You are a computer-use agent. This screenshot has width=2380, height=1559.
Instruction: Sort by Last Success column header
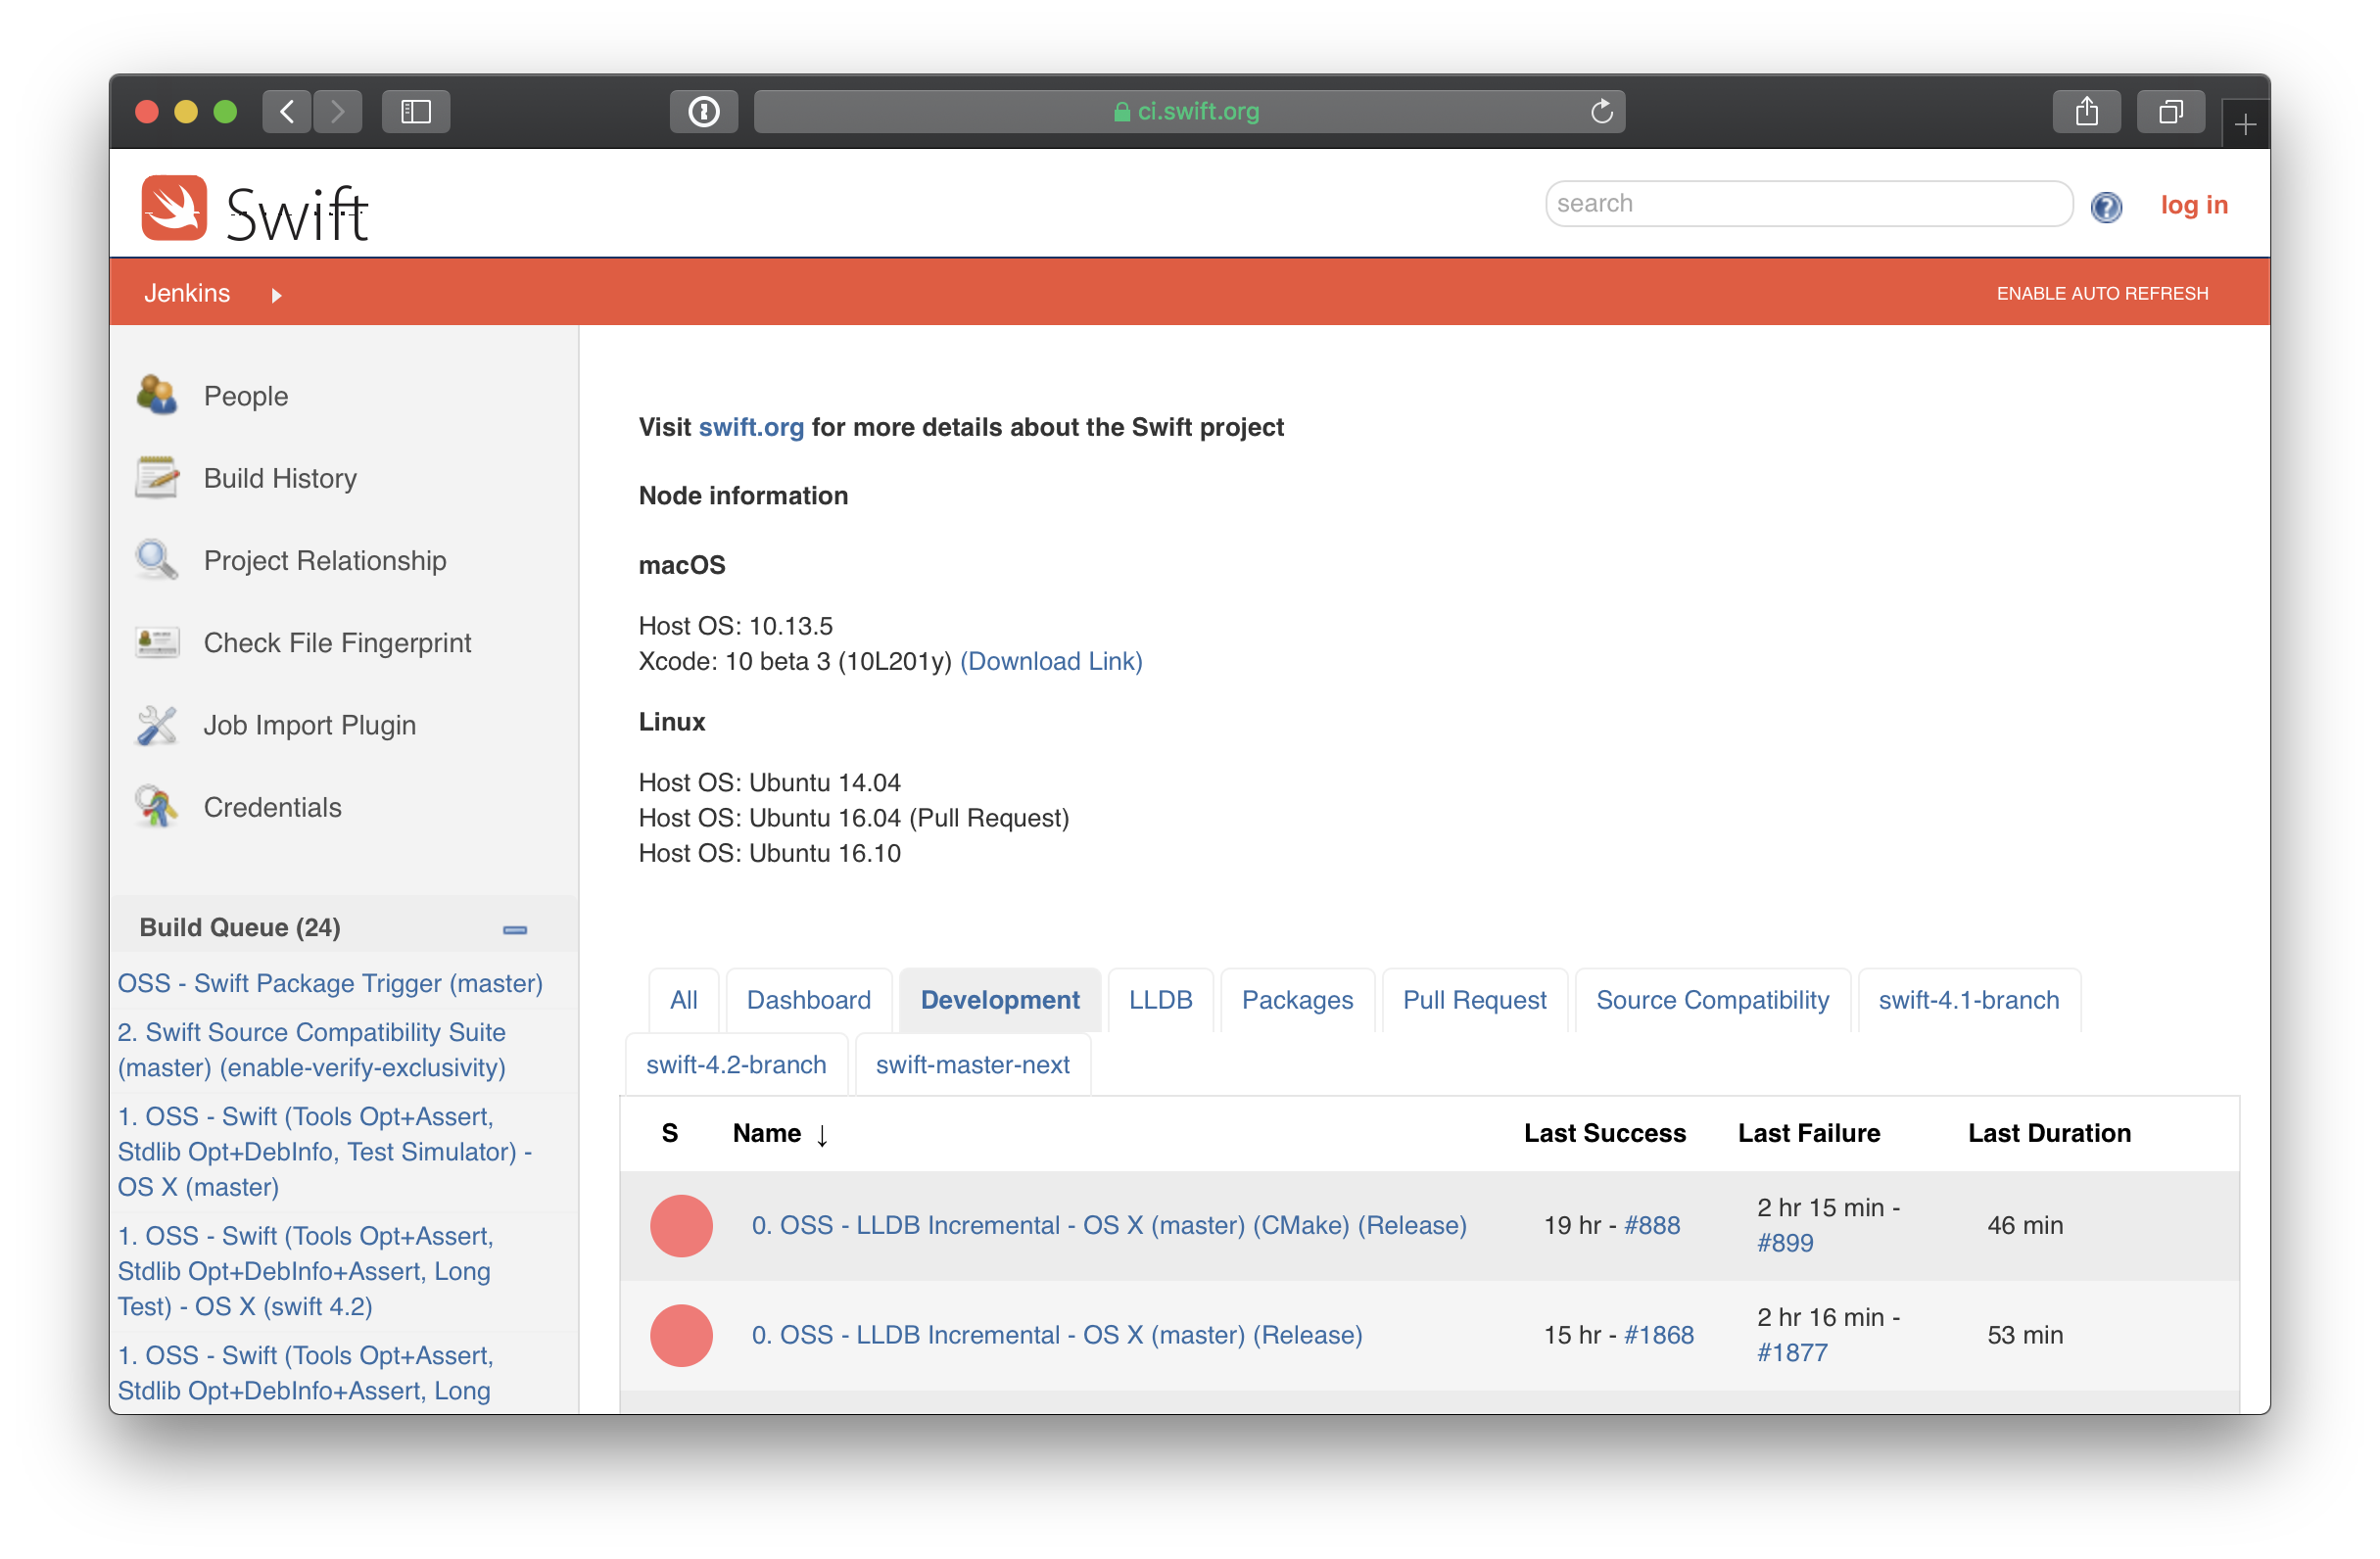(x=1605, y=1133)
